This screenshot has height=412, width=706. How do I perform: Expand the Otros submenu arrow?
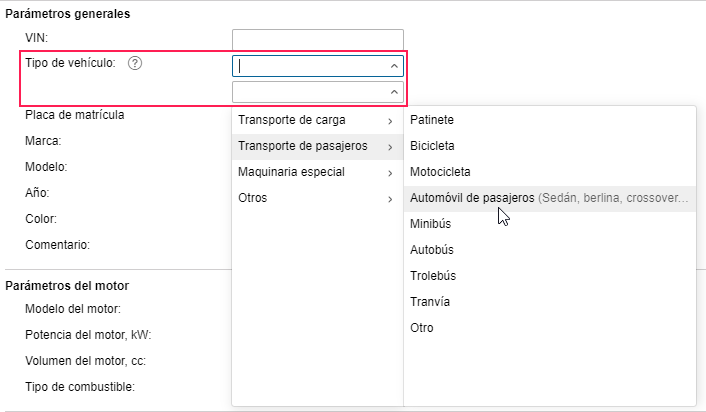pyautogui.click(x=390, y=199)
